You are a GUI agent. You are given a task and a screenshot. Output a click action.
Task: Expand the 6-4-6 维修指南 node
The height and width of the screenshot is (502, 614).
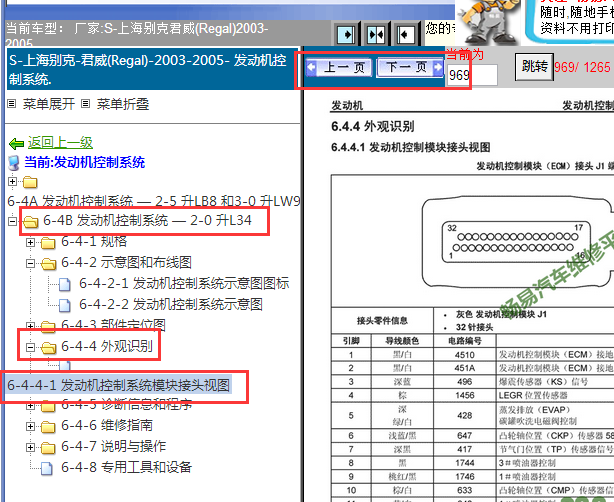(x=30, y=426)
